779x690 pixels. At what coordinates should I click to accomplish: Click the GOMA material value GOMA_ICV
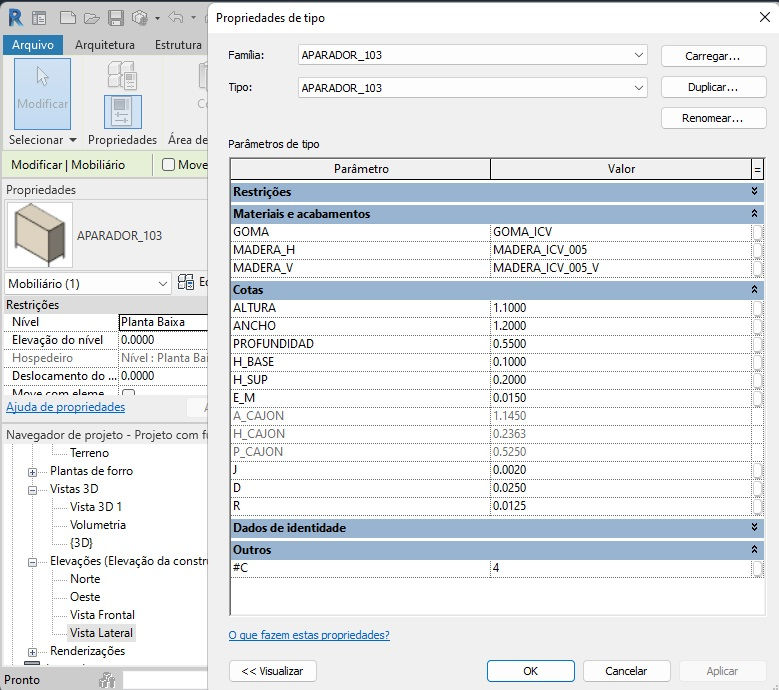(621, 231)
